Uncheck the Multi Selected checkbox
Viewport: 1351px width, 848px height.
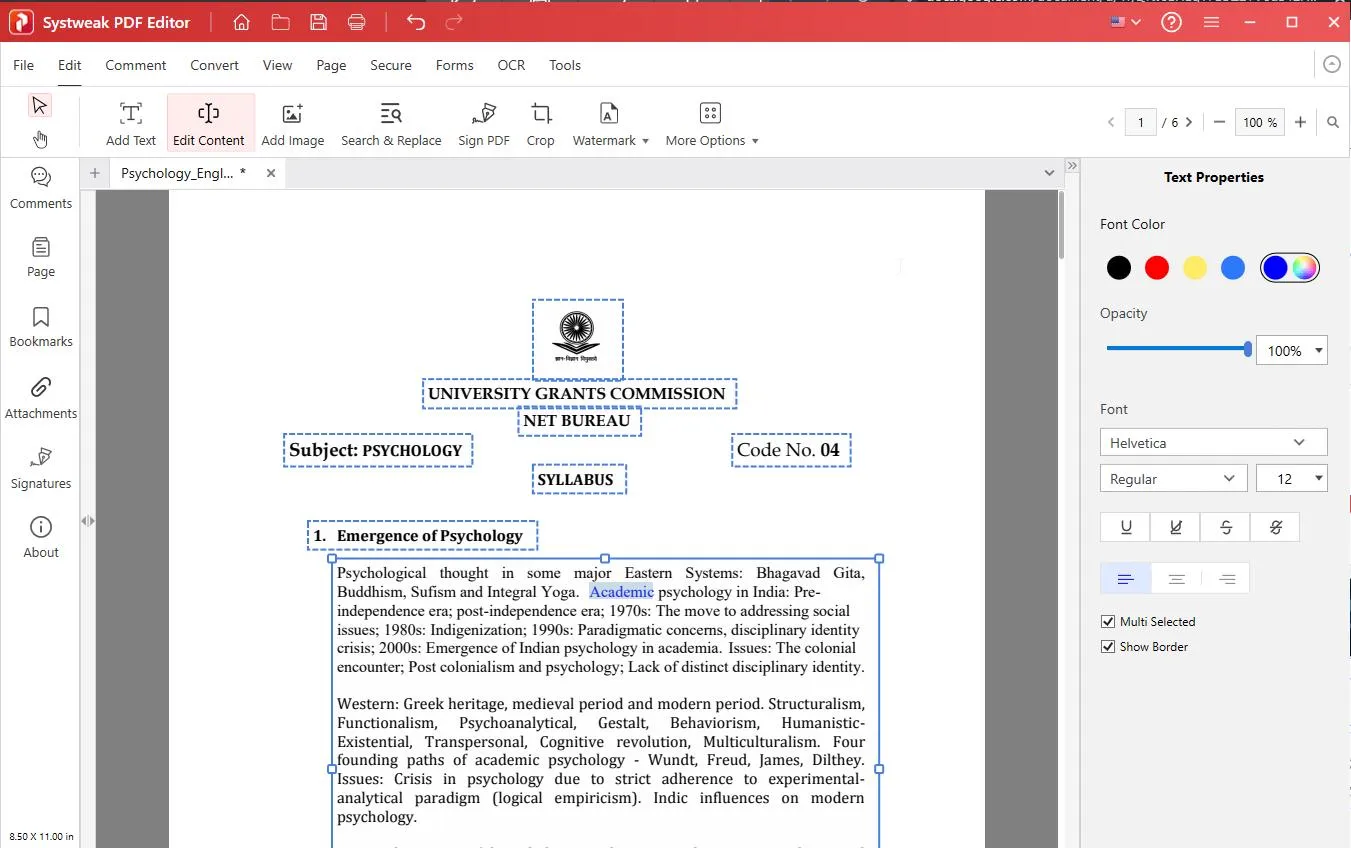1107,621
